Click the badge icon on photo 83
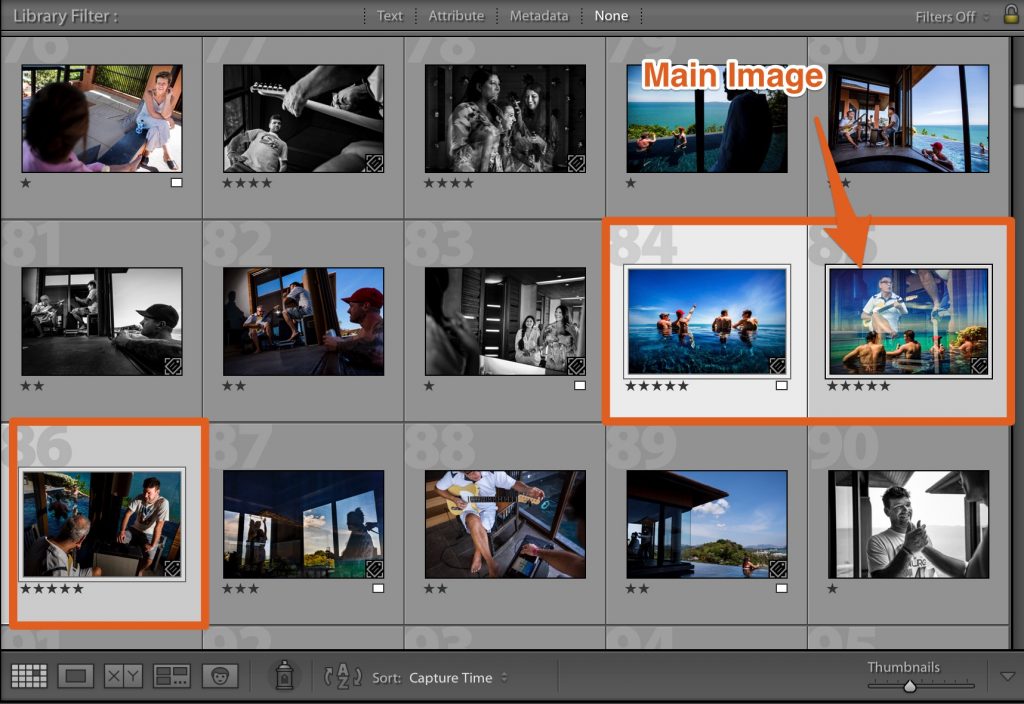Viewport: 1024px width, 704px height. click(x=576, y=366)
